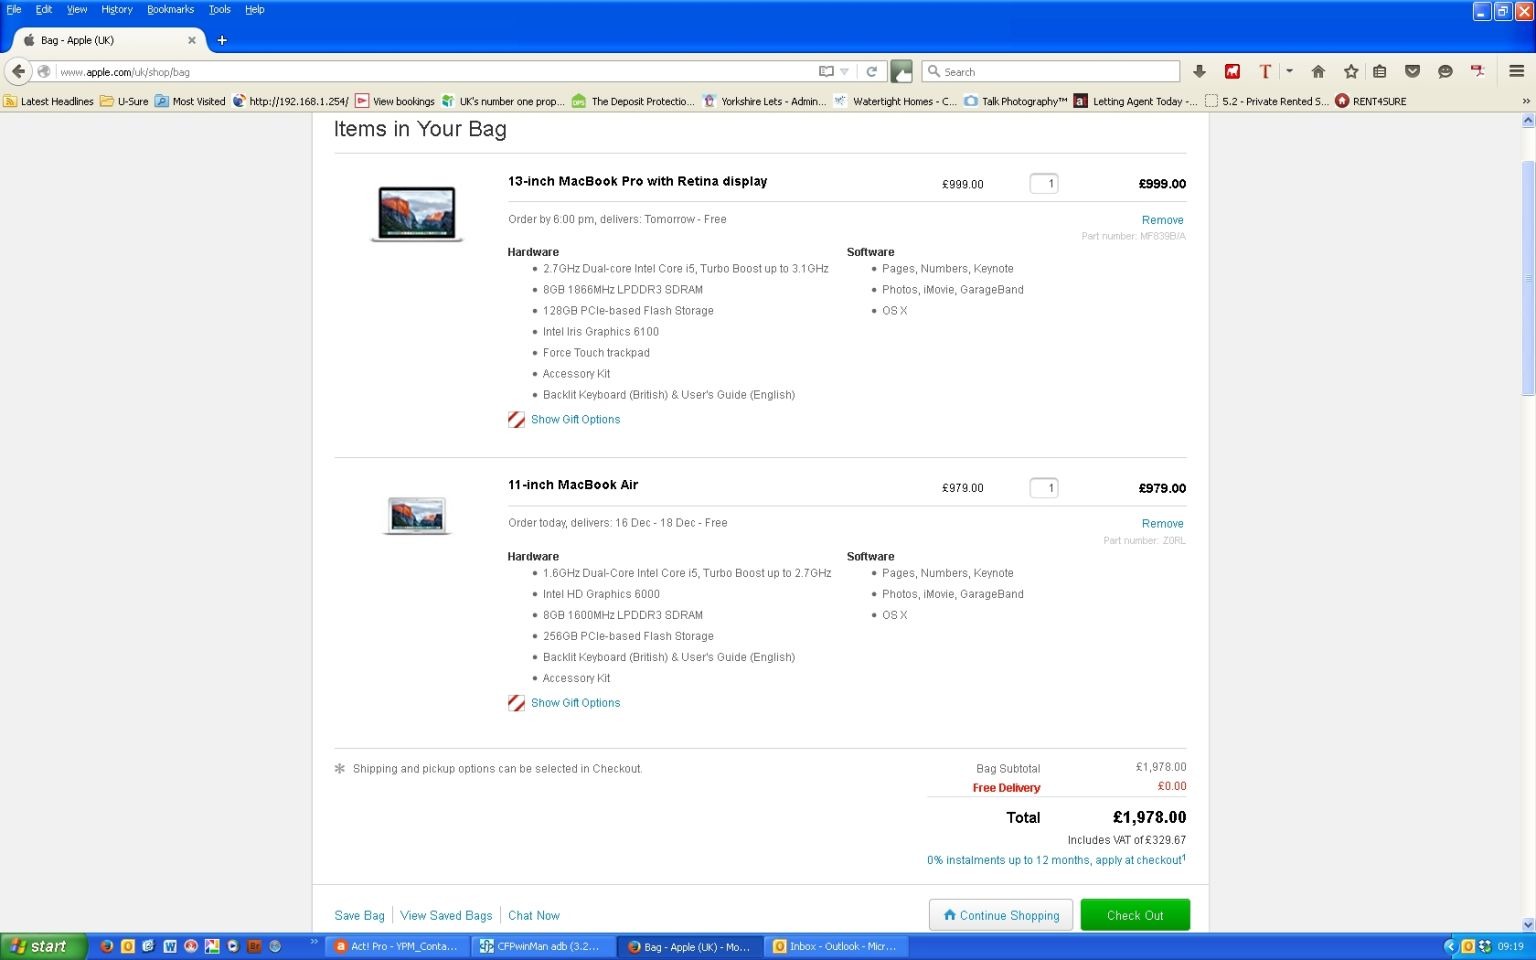The width and height of the screenshot is (1536, 960).
Task: Open the File menu
Action: [14, 9]
